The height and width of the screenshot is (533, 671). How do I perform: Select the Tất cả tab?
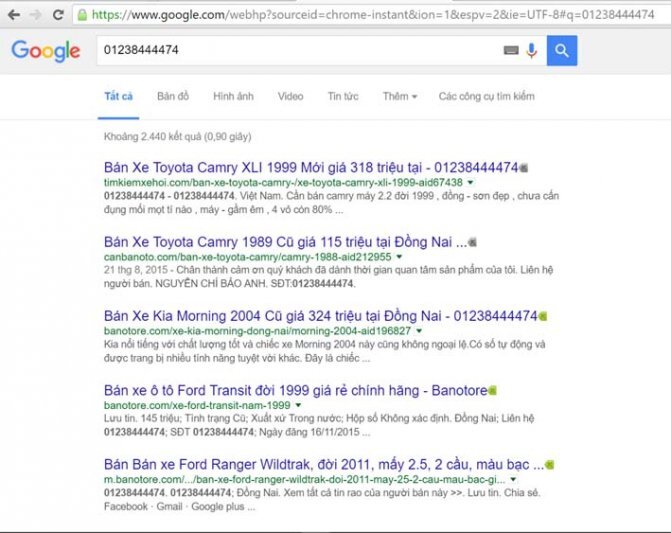click(119, 96)
